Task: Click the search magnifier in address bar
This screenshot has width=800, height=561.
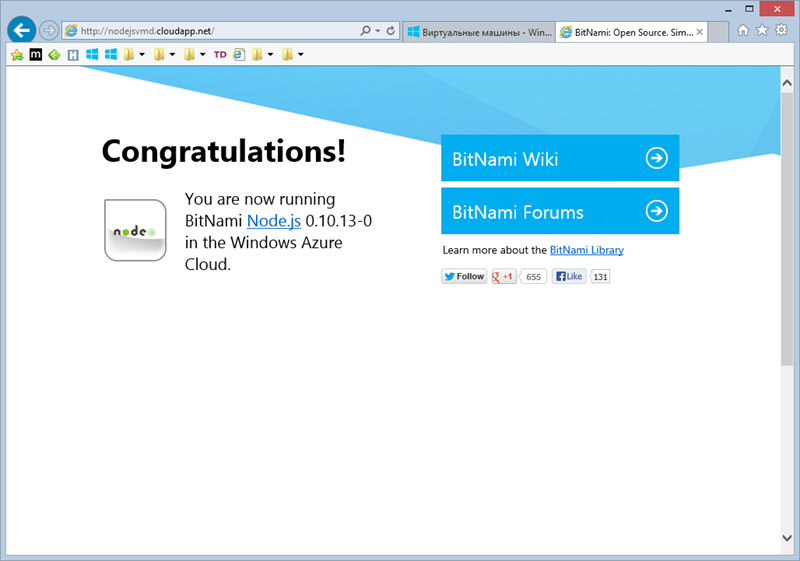Action: point(365,31)
